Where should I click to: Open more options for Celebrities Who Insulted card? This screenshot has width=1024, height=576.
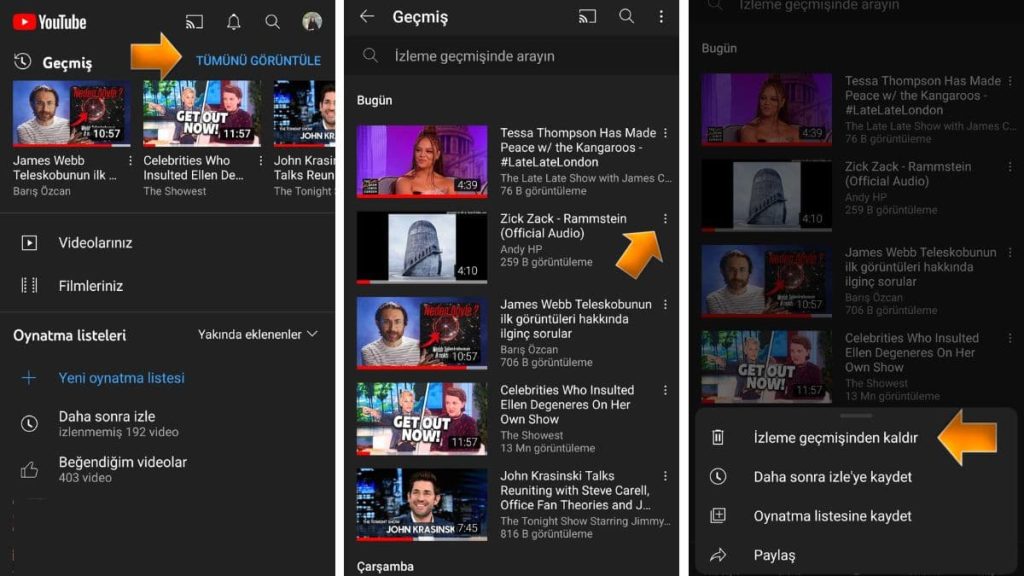pos(261,161)
